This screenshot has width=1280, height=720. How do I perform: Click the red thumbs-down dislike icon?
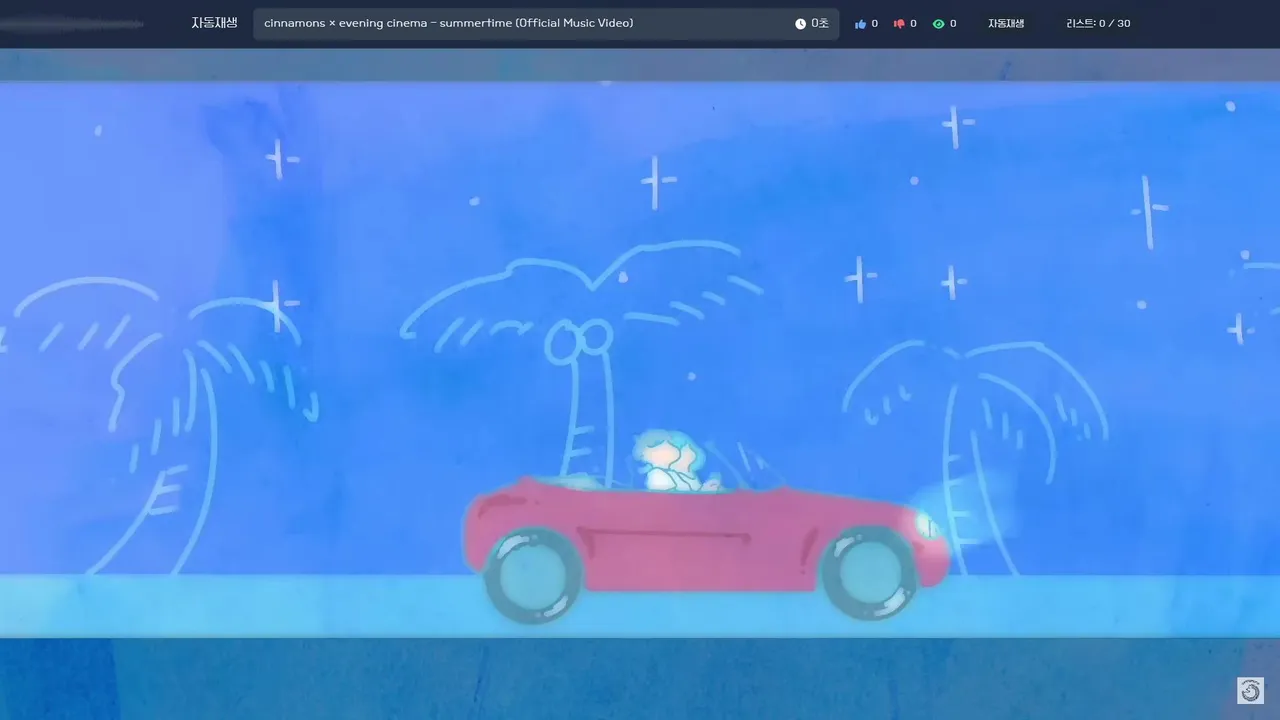pos(899,24)
